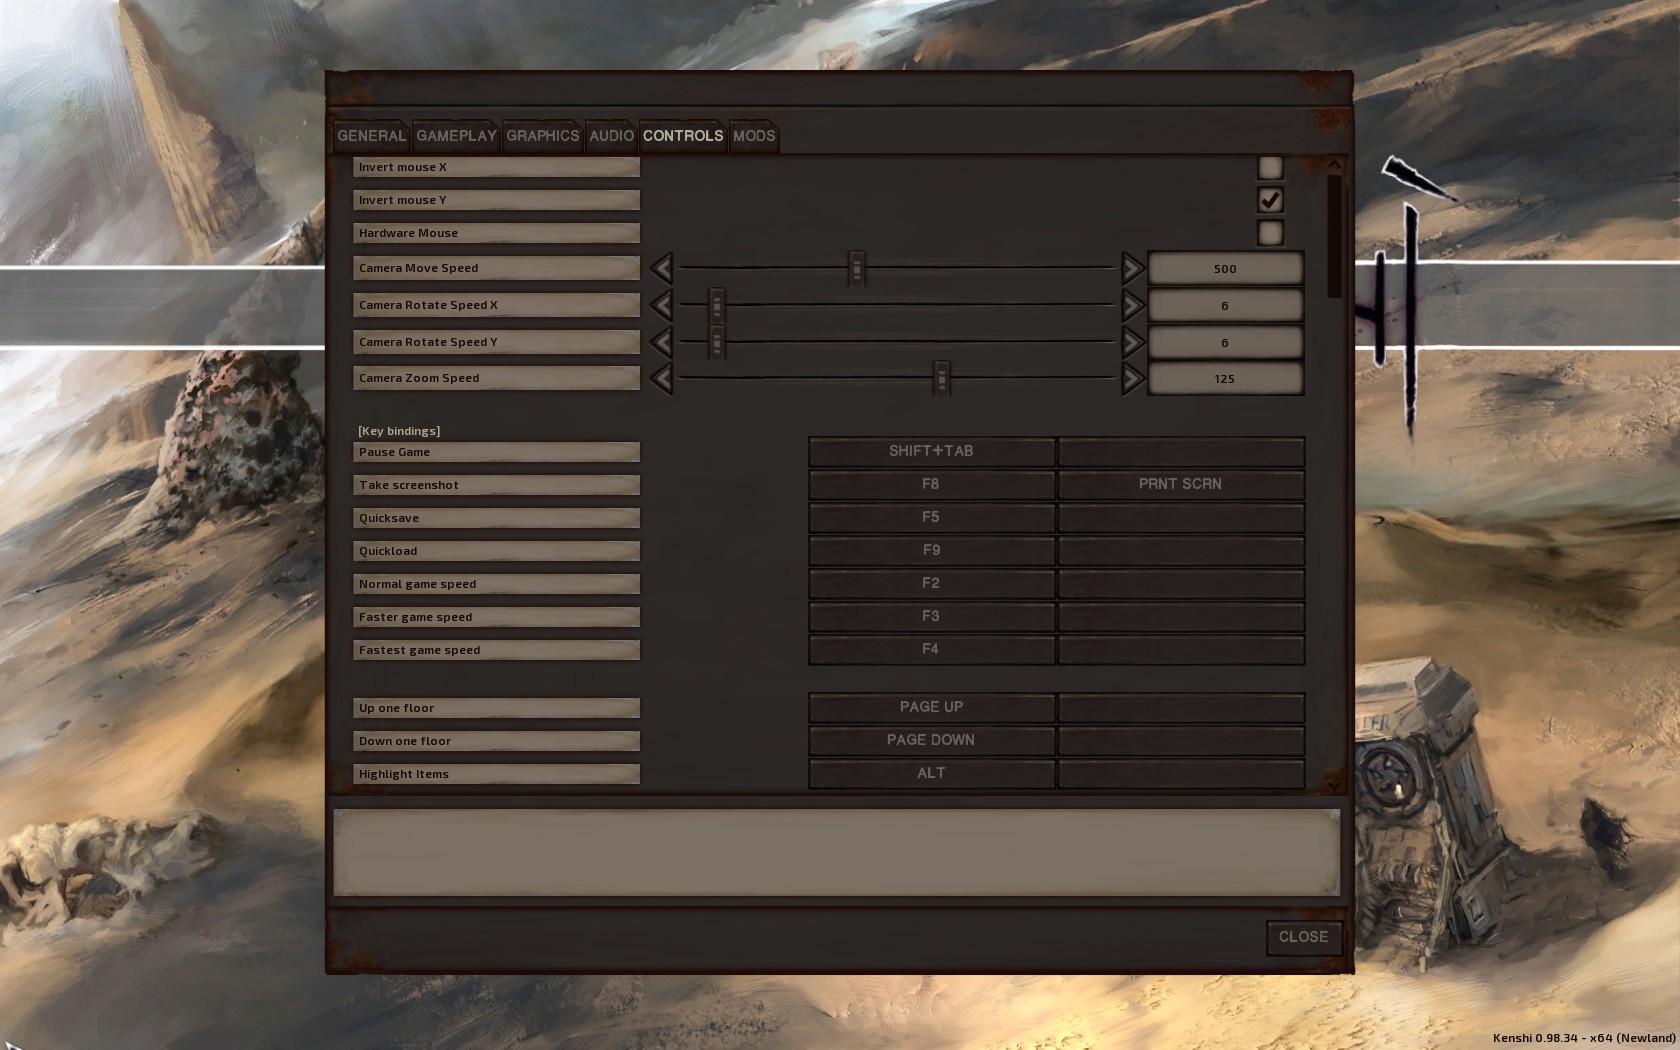Set secondary binding slot for Highlight Items
Screen dimensions: 1680x1050
point(1181,773)
